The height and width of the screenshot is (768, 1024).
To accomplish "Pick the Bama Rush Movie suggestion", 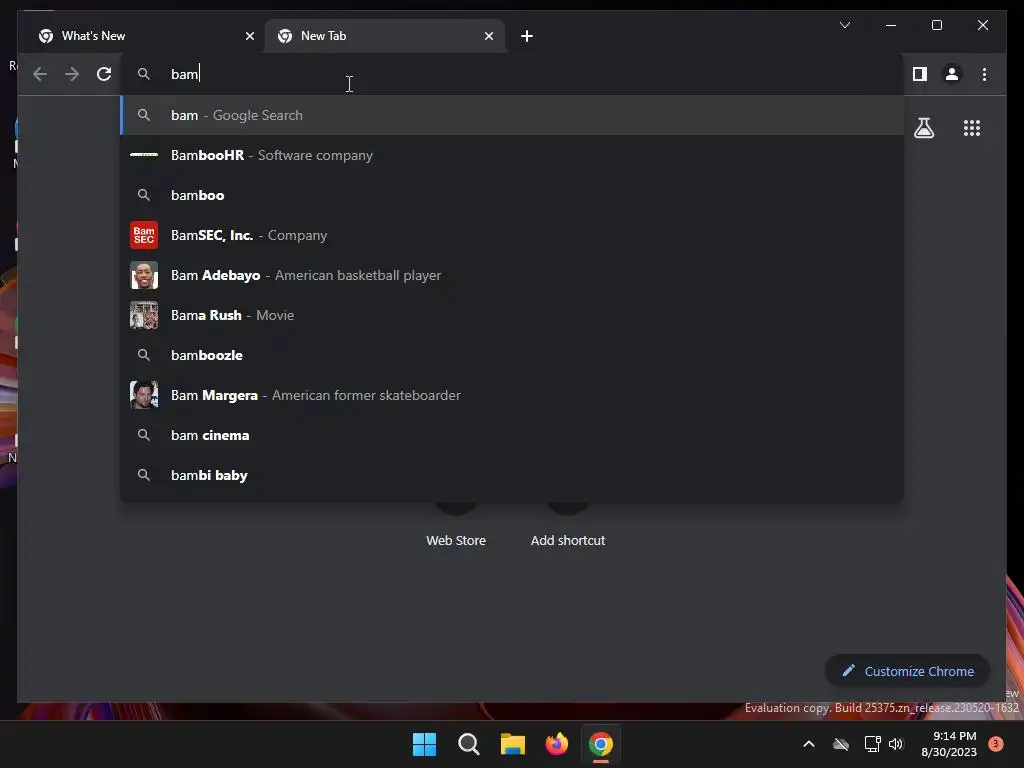I will [513, 315].
